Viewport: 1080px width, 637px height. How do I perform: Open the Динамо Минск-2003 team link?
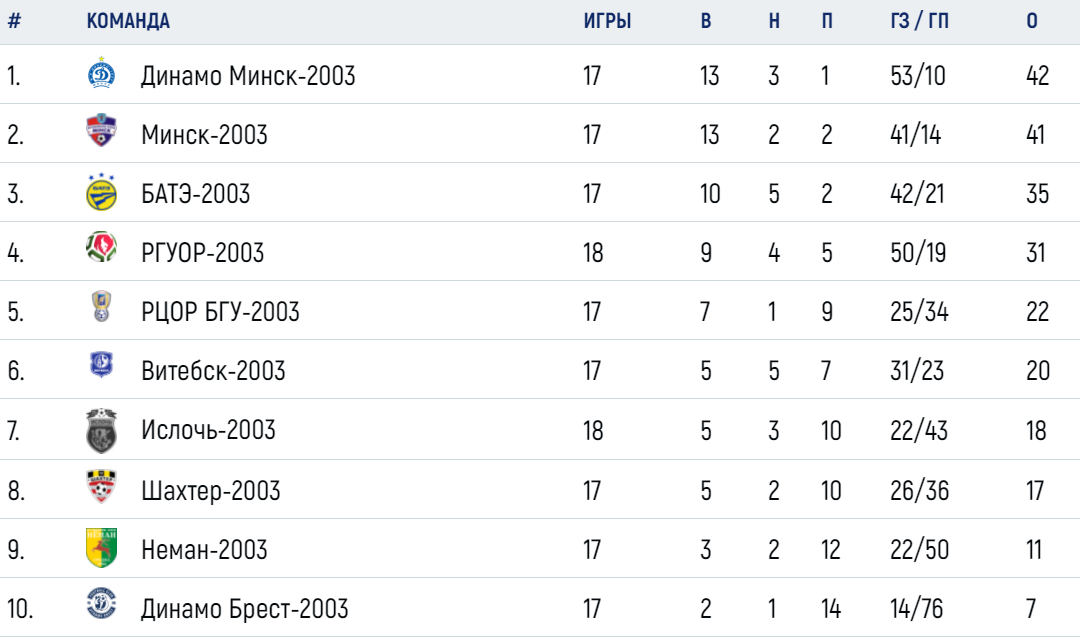coord(248,76)
